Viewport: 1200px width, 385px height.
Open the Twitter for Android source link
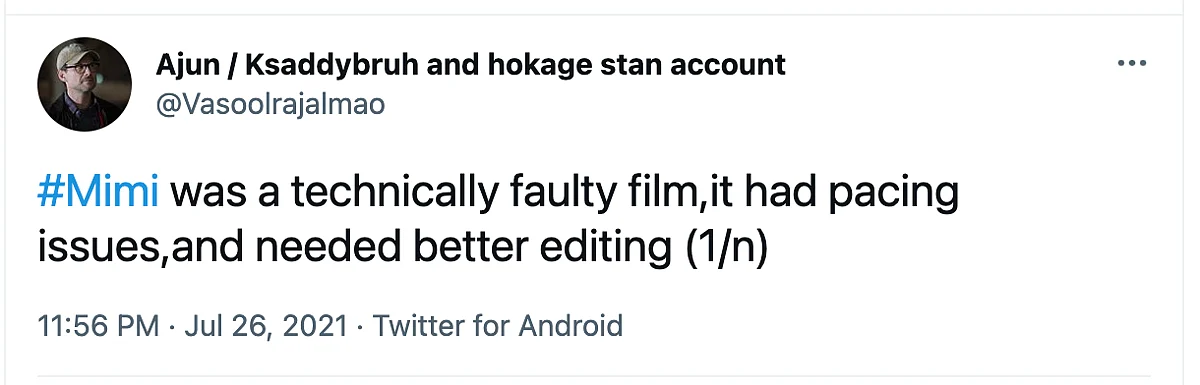(497, 326)
